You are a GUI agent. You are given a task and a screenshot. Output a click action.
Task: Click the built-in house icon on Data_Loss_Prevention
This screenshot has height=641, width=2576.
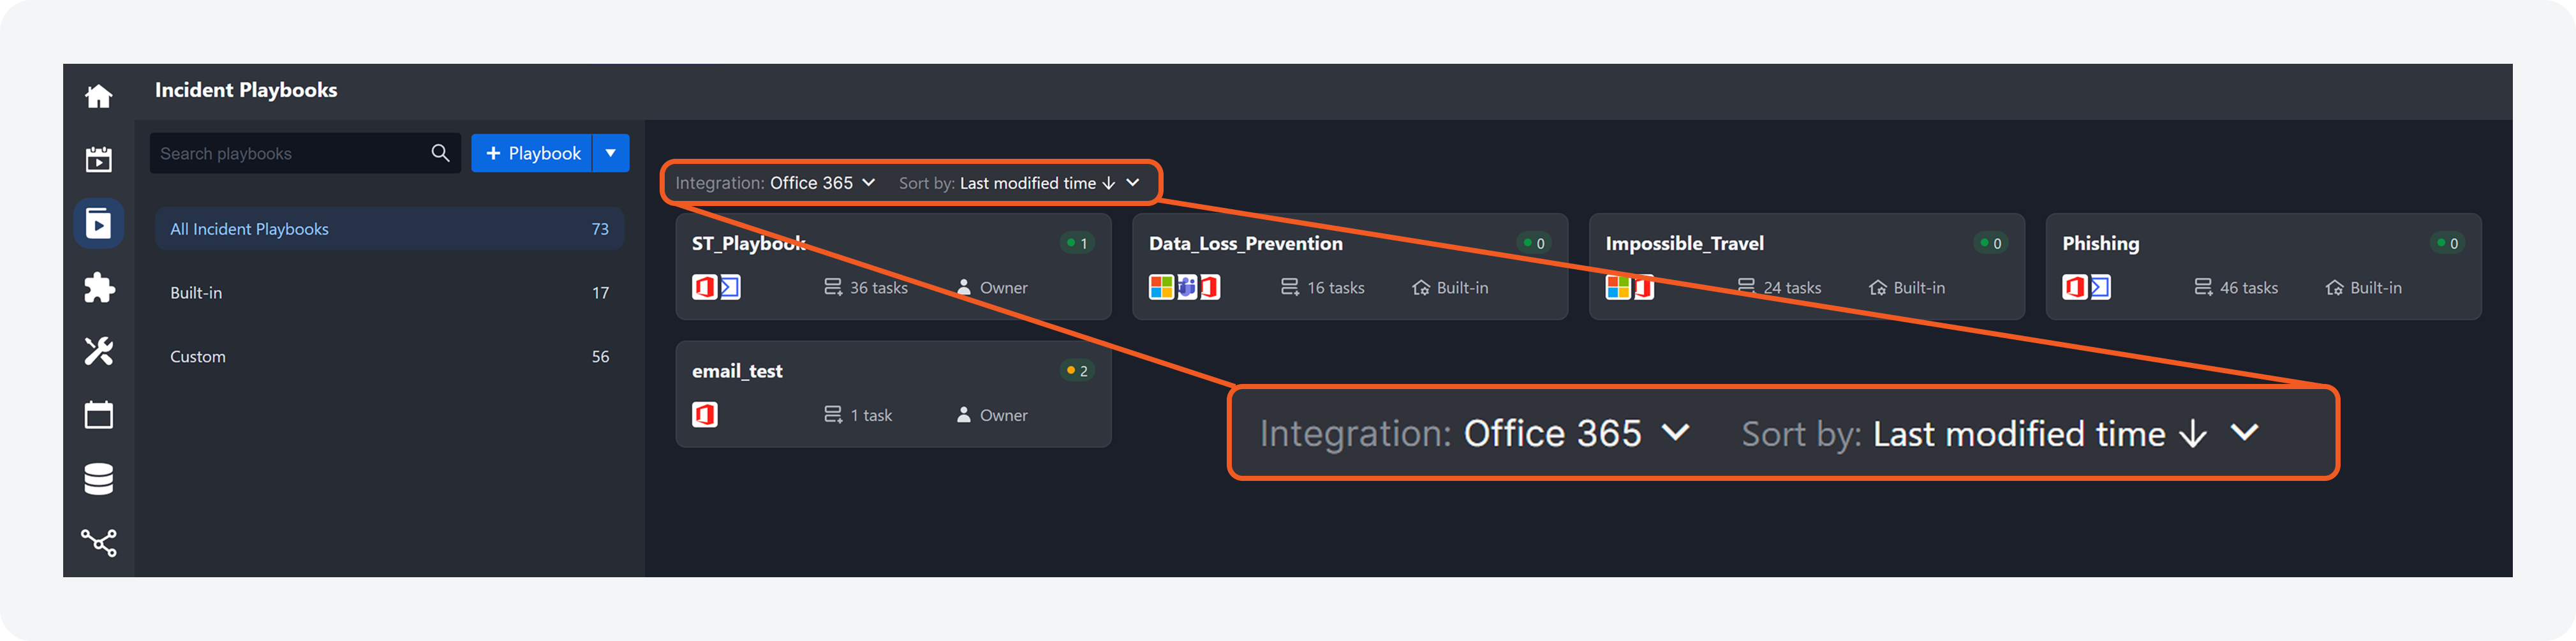click(1421, 288)
